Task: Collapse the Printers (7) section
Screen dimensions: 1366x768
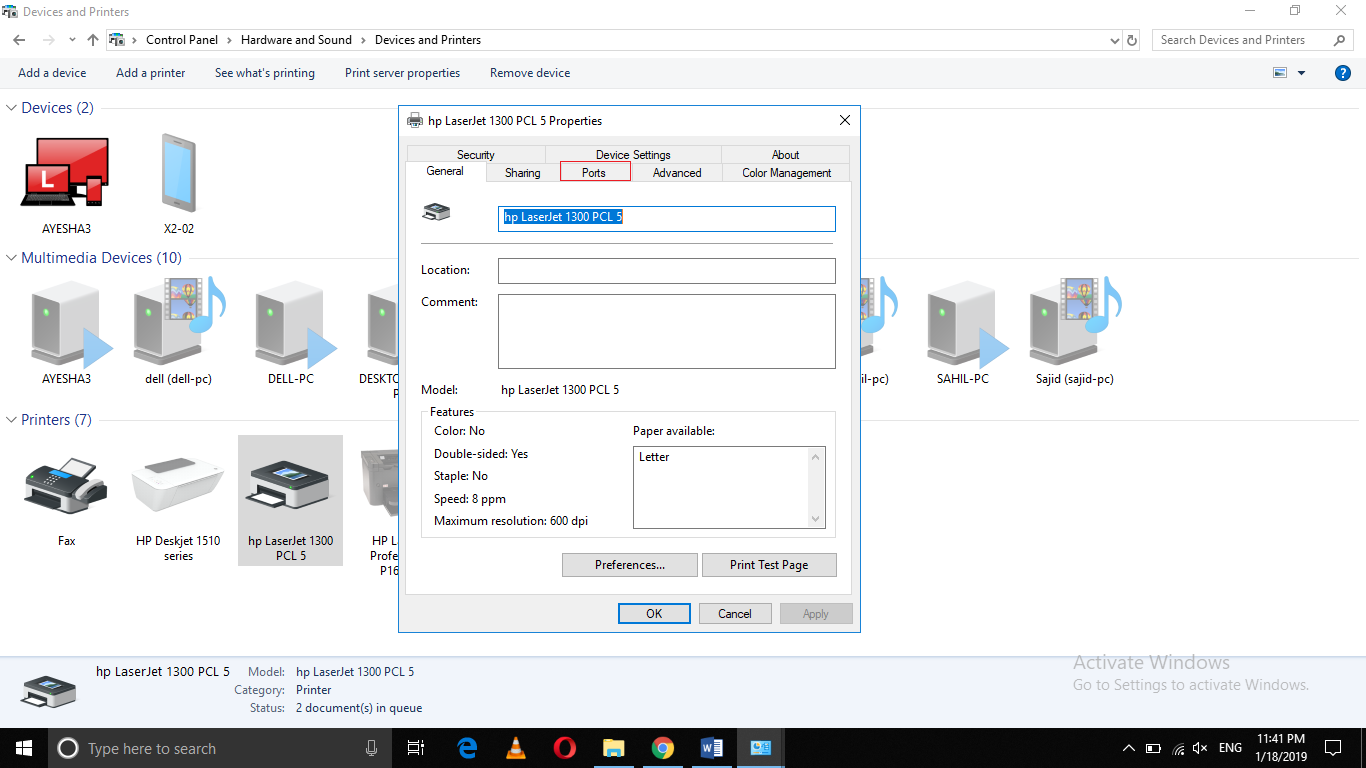Action: point(10,419)
